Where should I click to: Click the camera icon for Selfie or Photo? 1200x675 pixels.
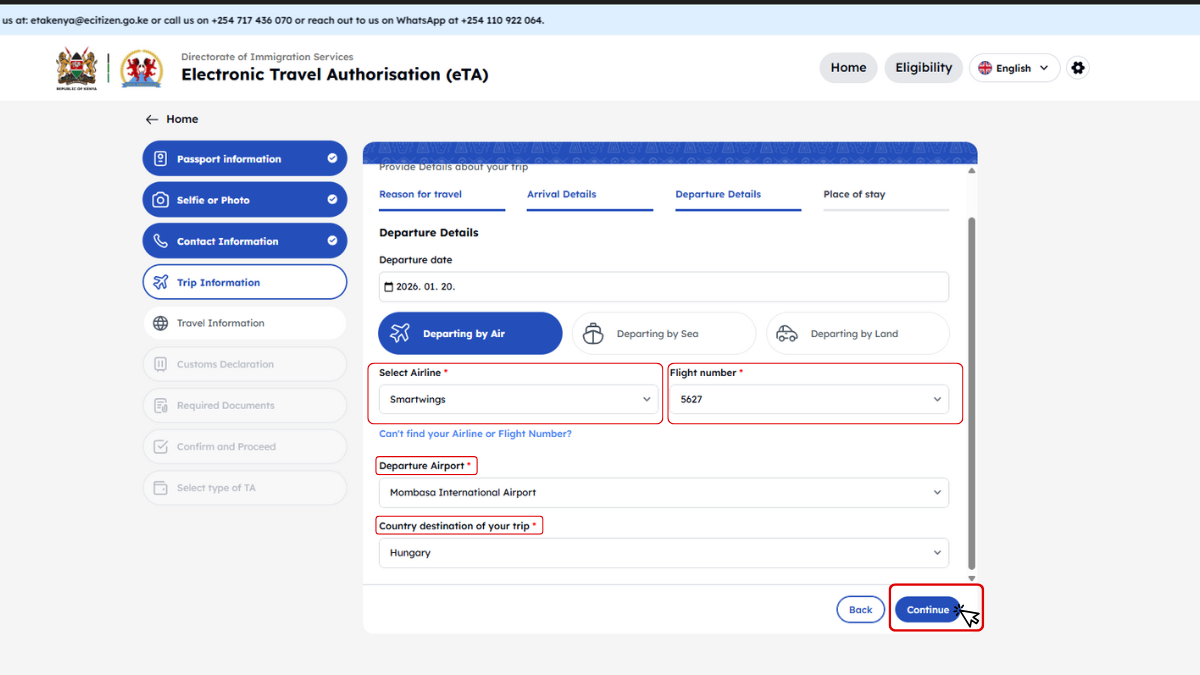pos(160,200)
